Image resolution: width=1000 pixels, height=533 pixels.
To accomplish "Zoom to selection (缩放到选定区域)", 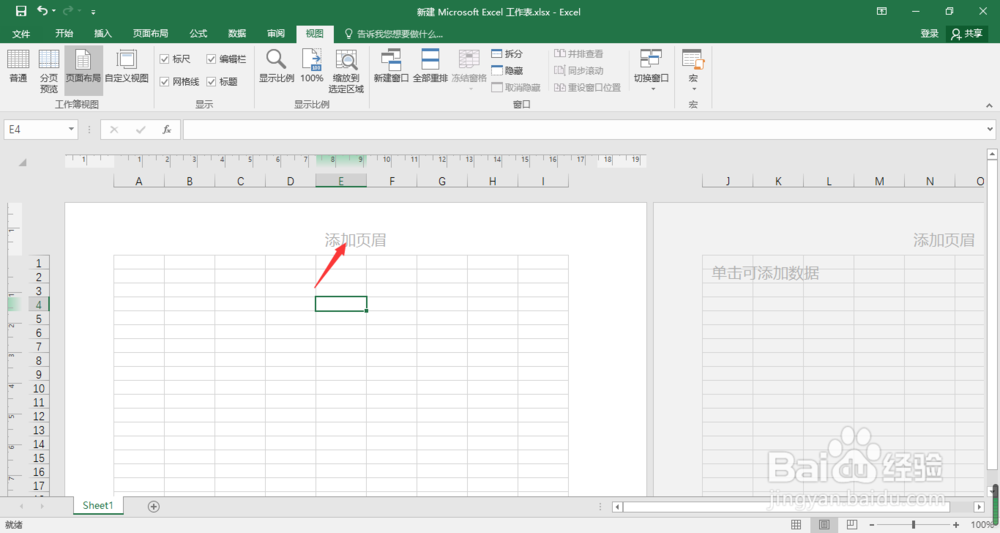I will click(346, 71).
